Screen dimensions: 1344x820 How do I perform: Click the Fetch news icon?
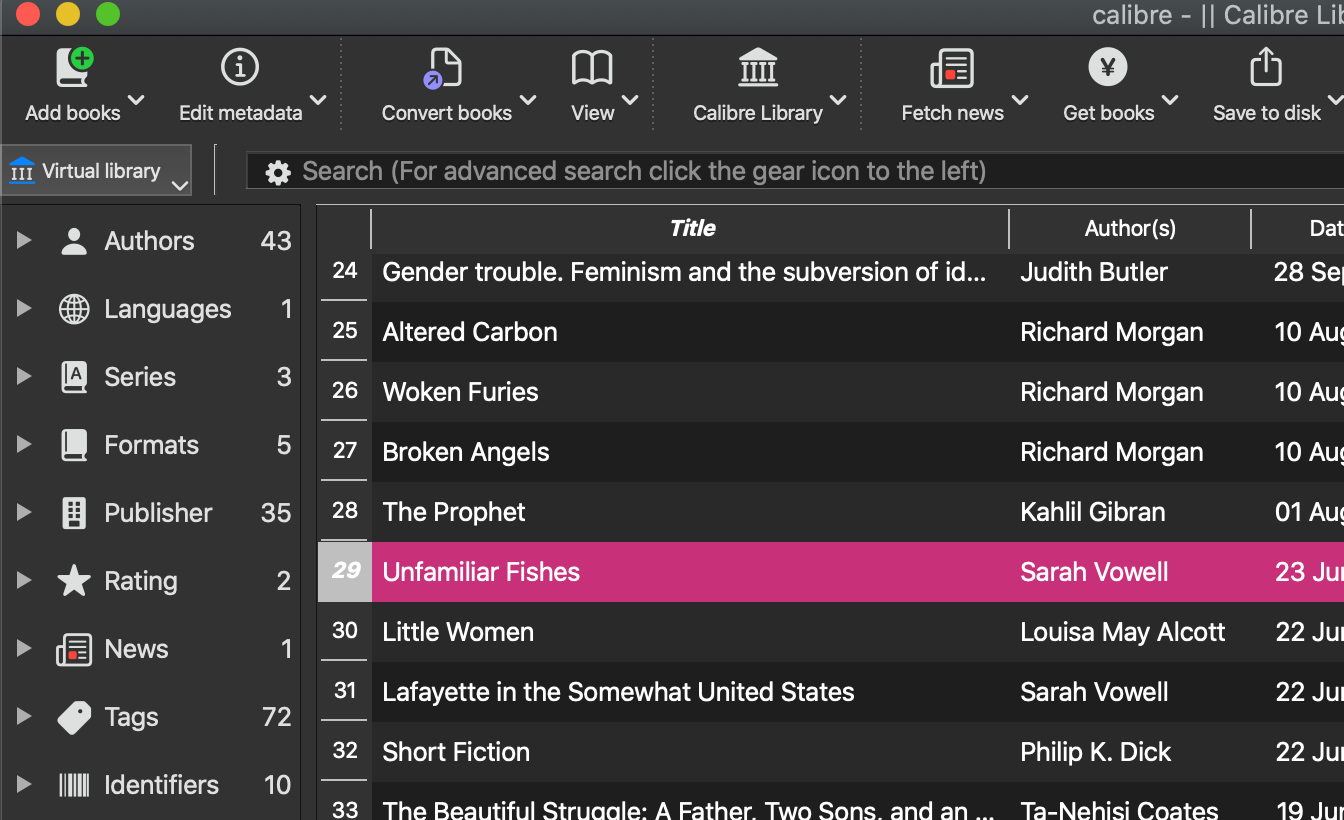[952, 70]
